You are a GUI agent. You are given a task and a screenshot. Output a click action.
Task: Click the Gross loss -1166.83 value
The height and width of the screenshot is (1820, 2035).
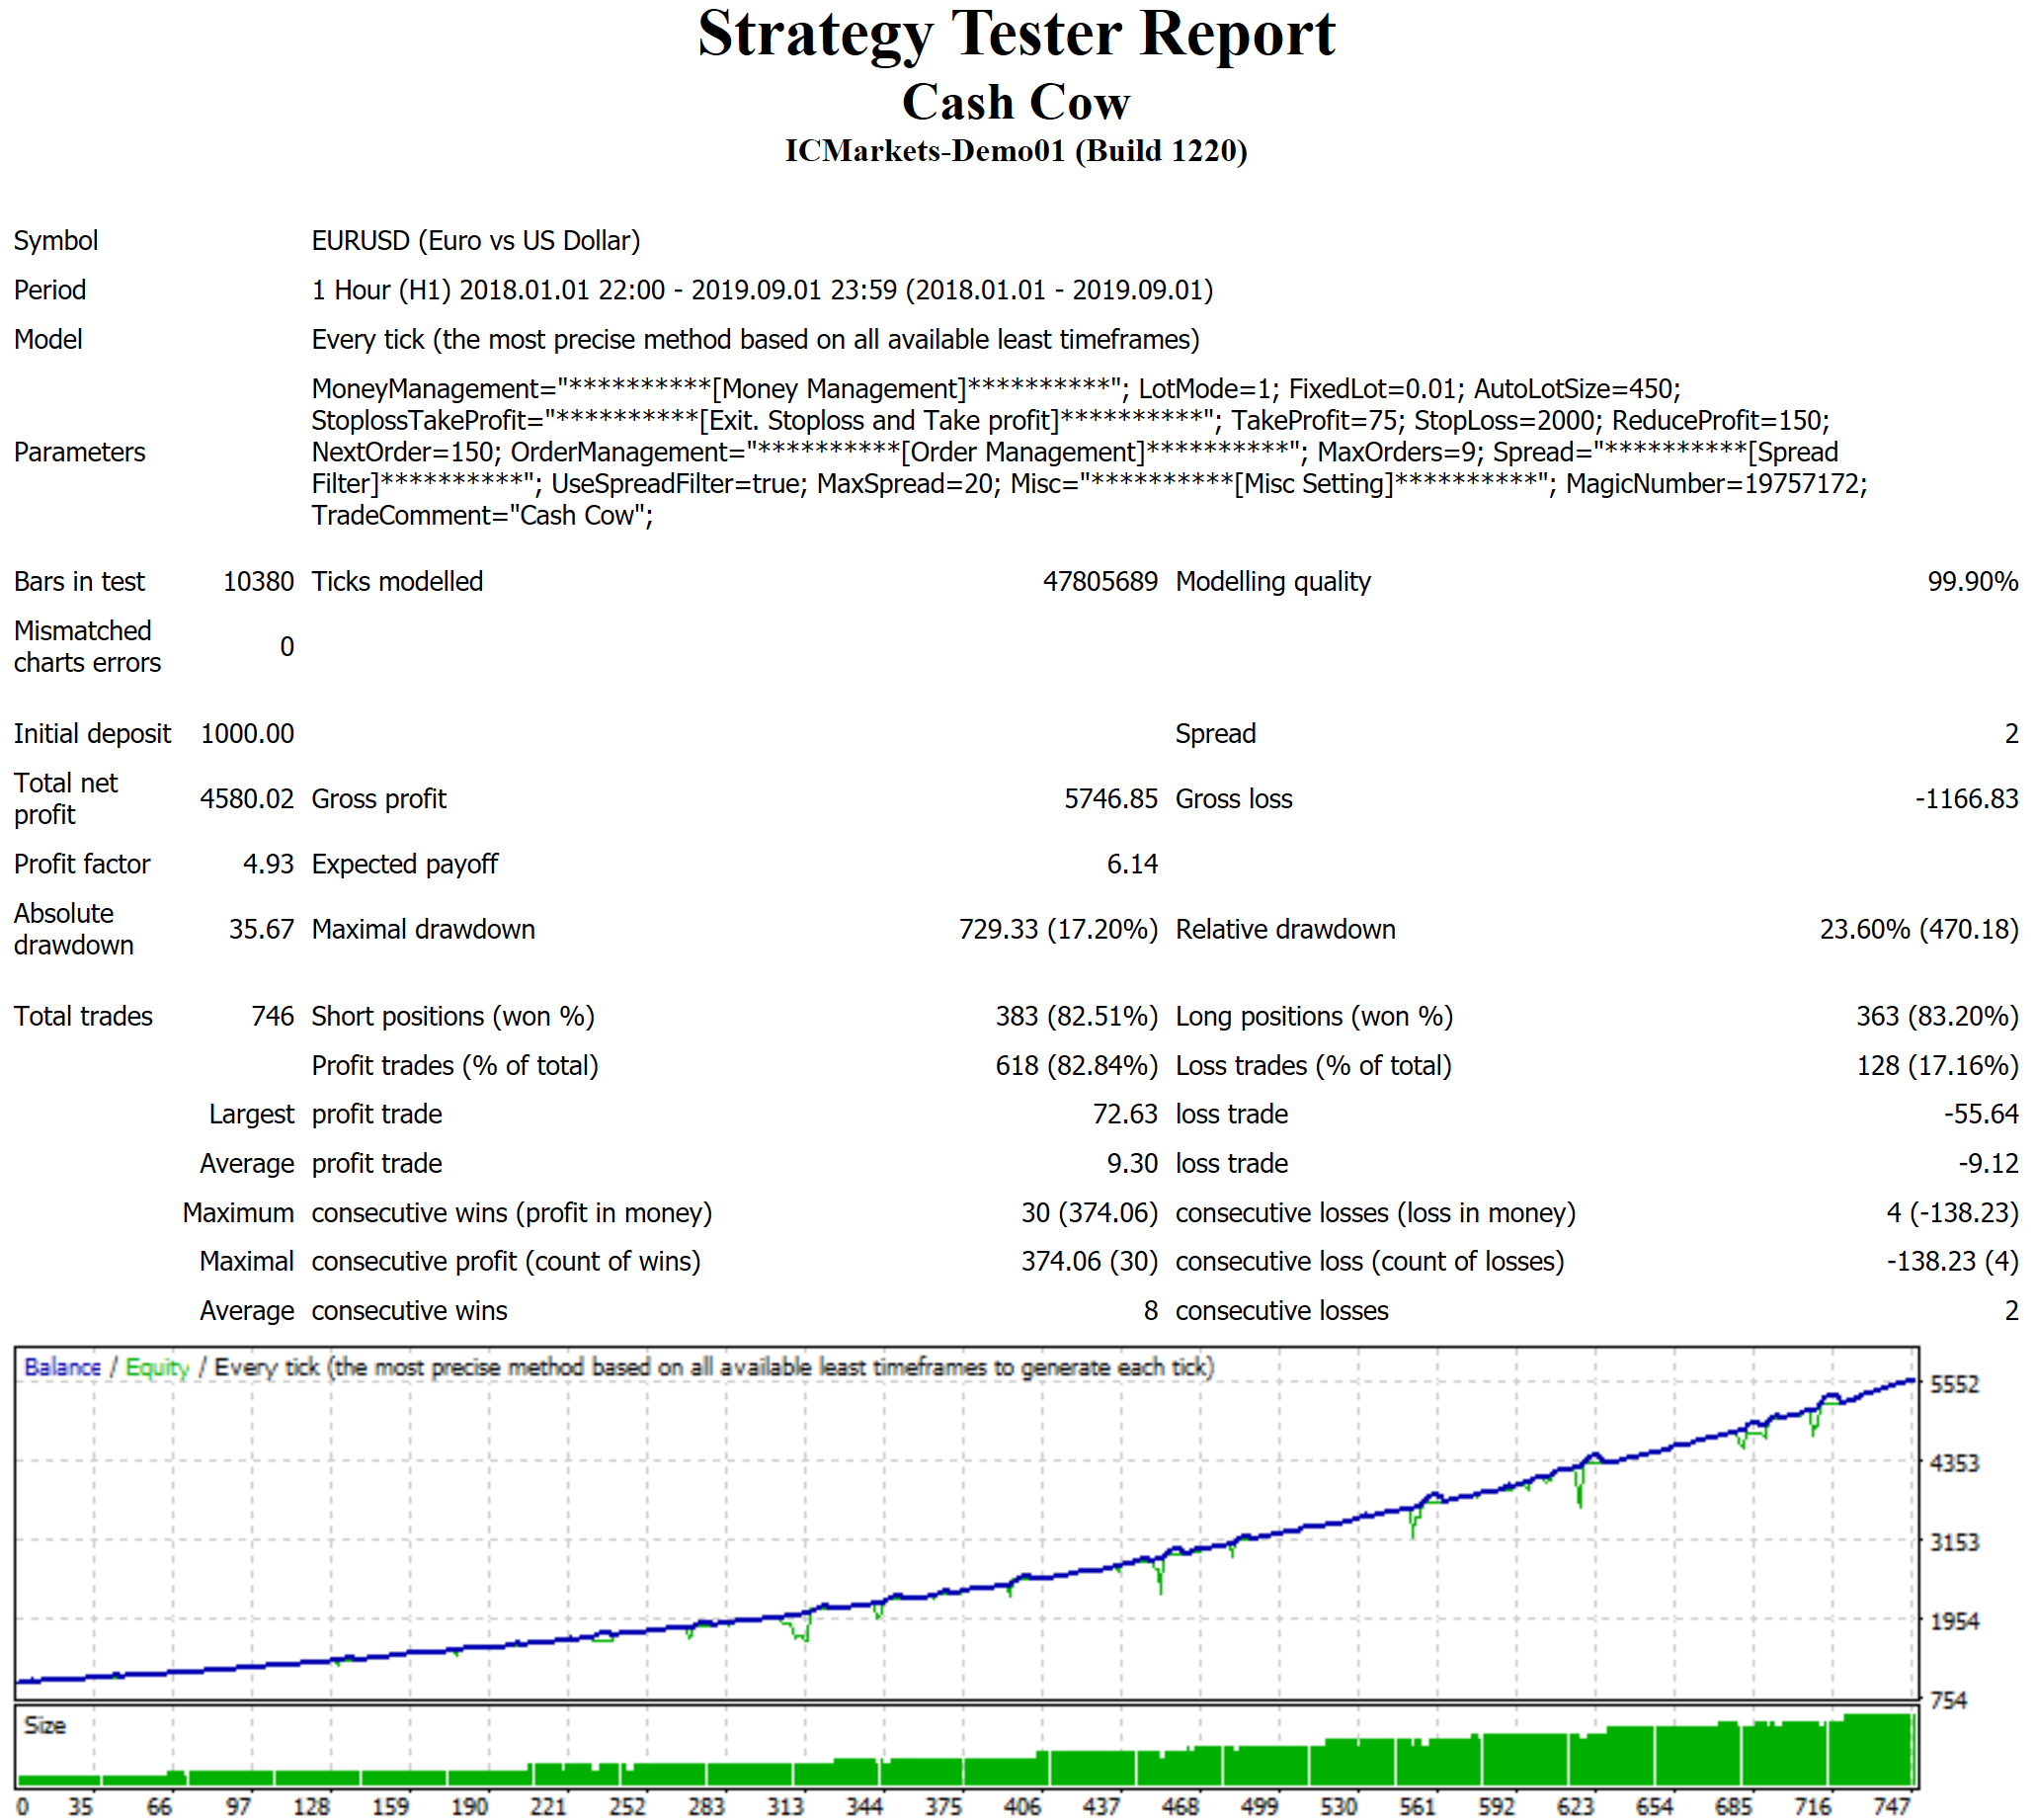(1965, 799)
